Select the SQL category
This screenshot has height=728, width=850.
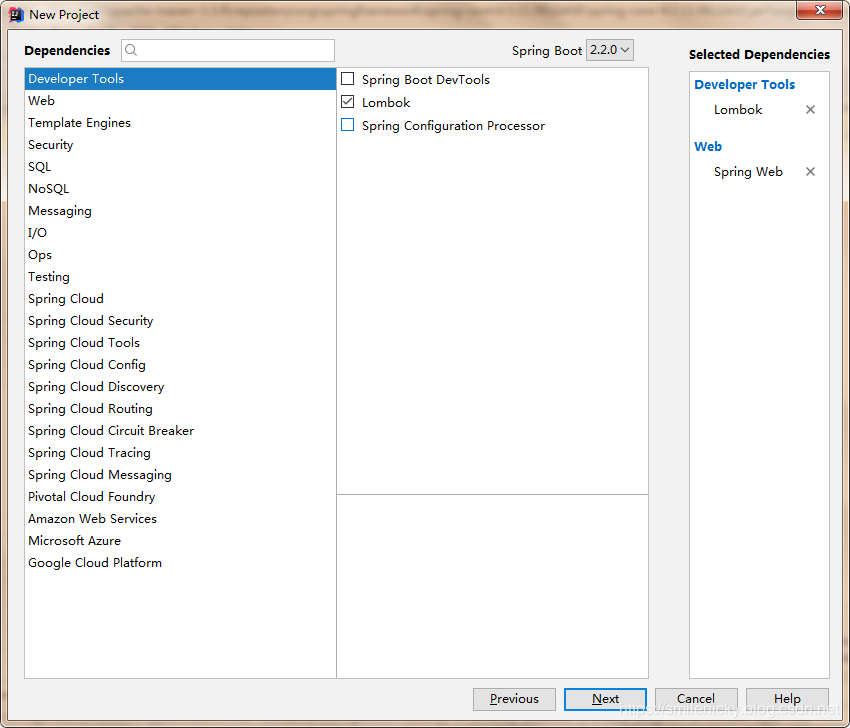[180, 167]
